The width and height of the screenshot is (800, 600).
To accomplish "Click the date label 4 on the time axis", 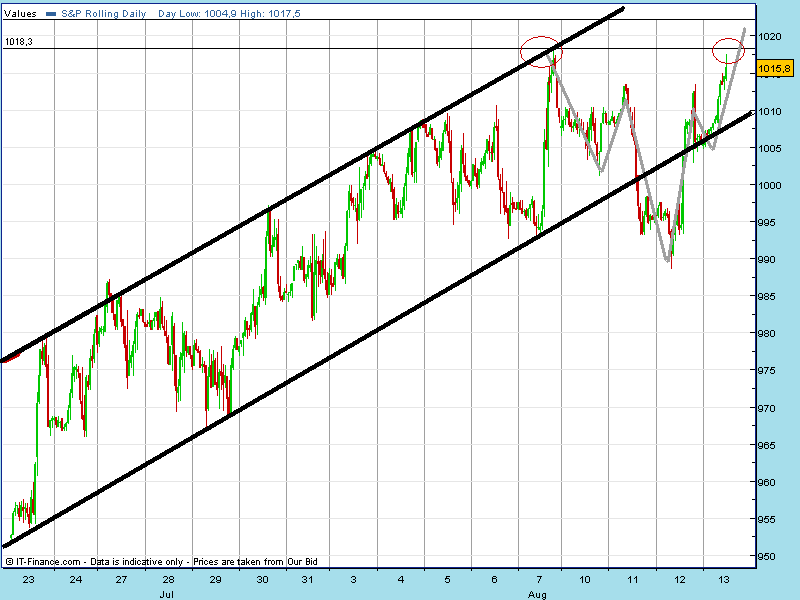I will pyautogui.click(x=401, y=580).
